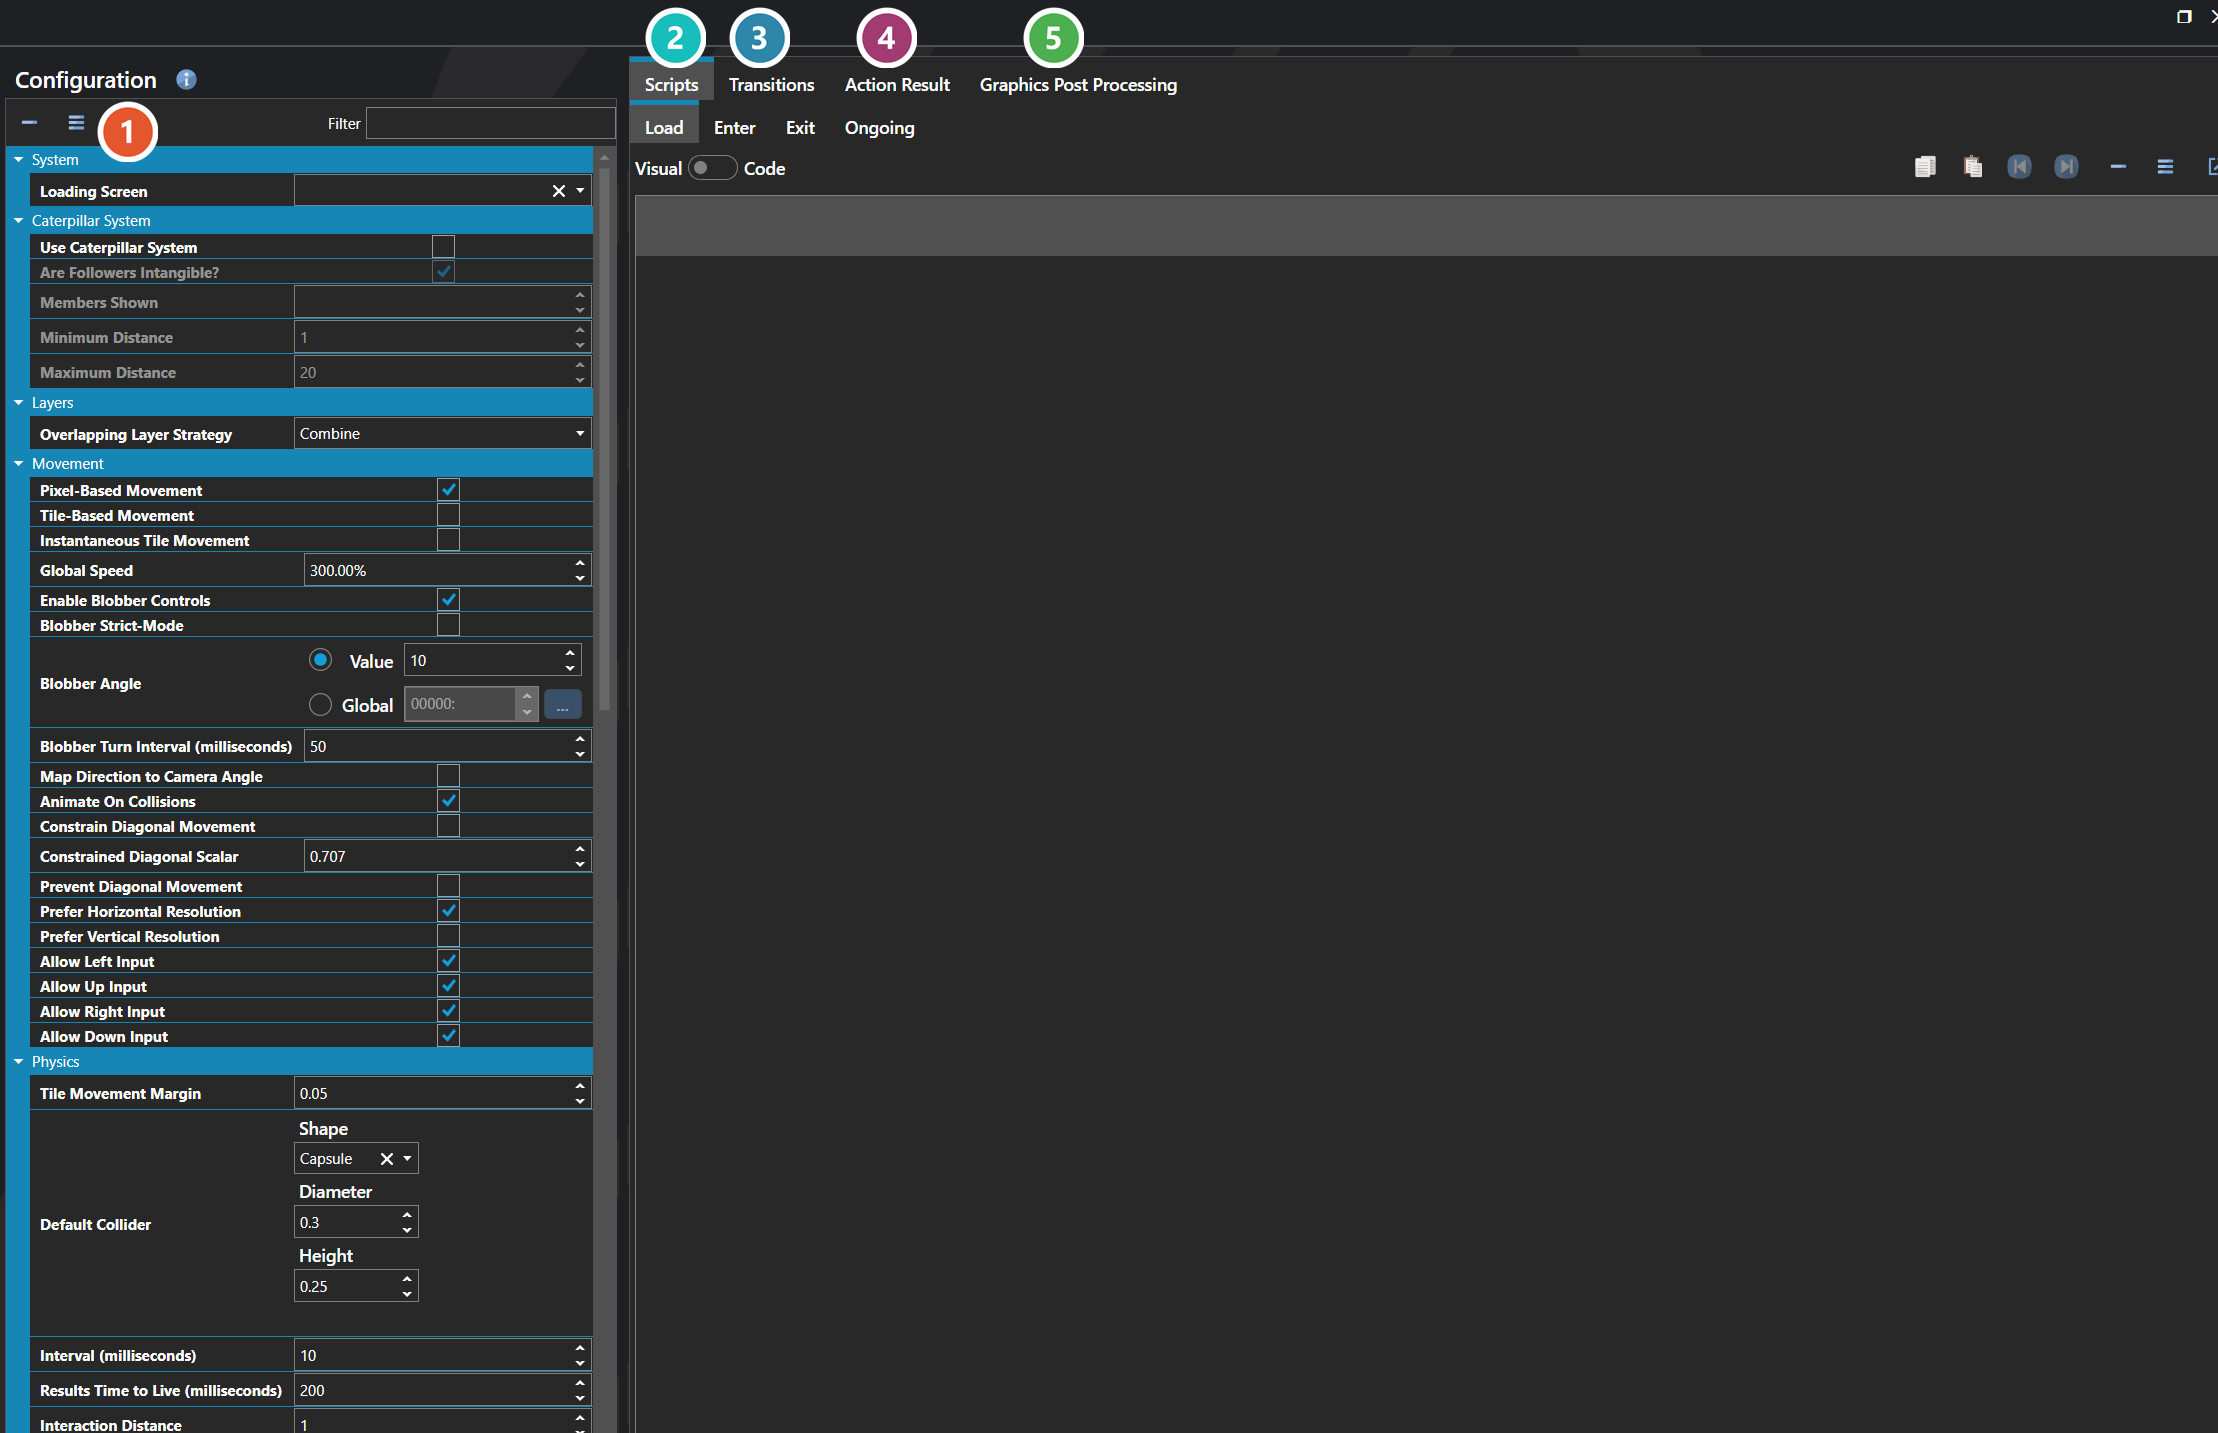Click the Tile Movement Margin field
Image resolution: width=2218 pixels, height=1433 pixels.
pos(433,1094)
